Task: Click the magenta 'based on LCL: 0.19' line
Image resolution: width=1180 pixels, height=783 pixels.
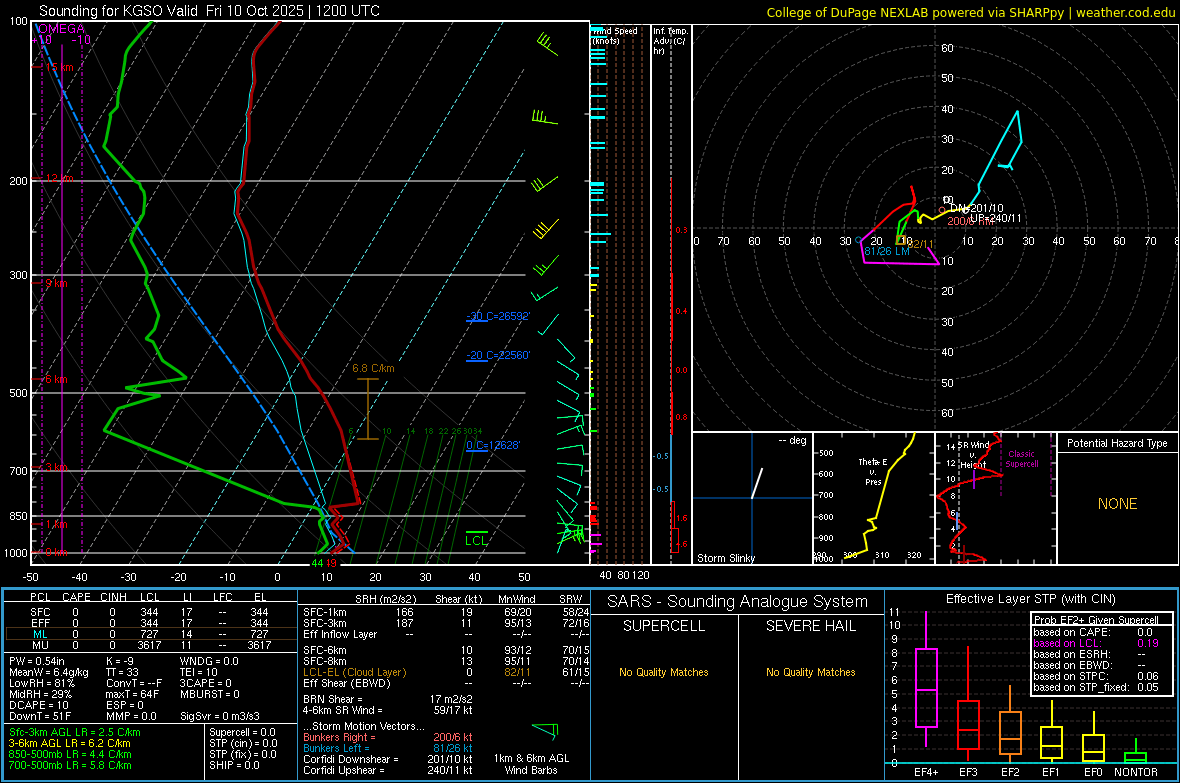Action: click(x=1096, y=643)
